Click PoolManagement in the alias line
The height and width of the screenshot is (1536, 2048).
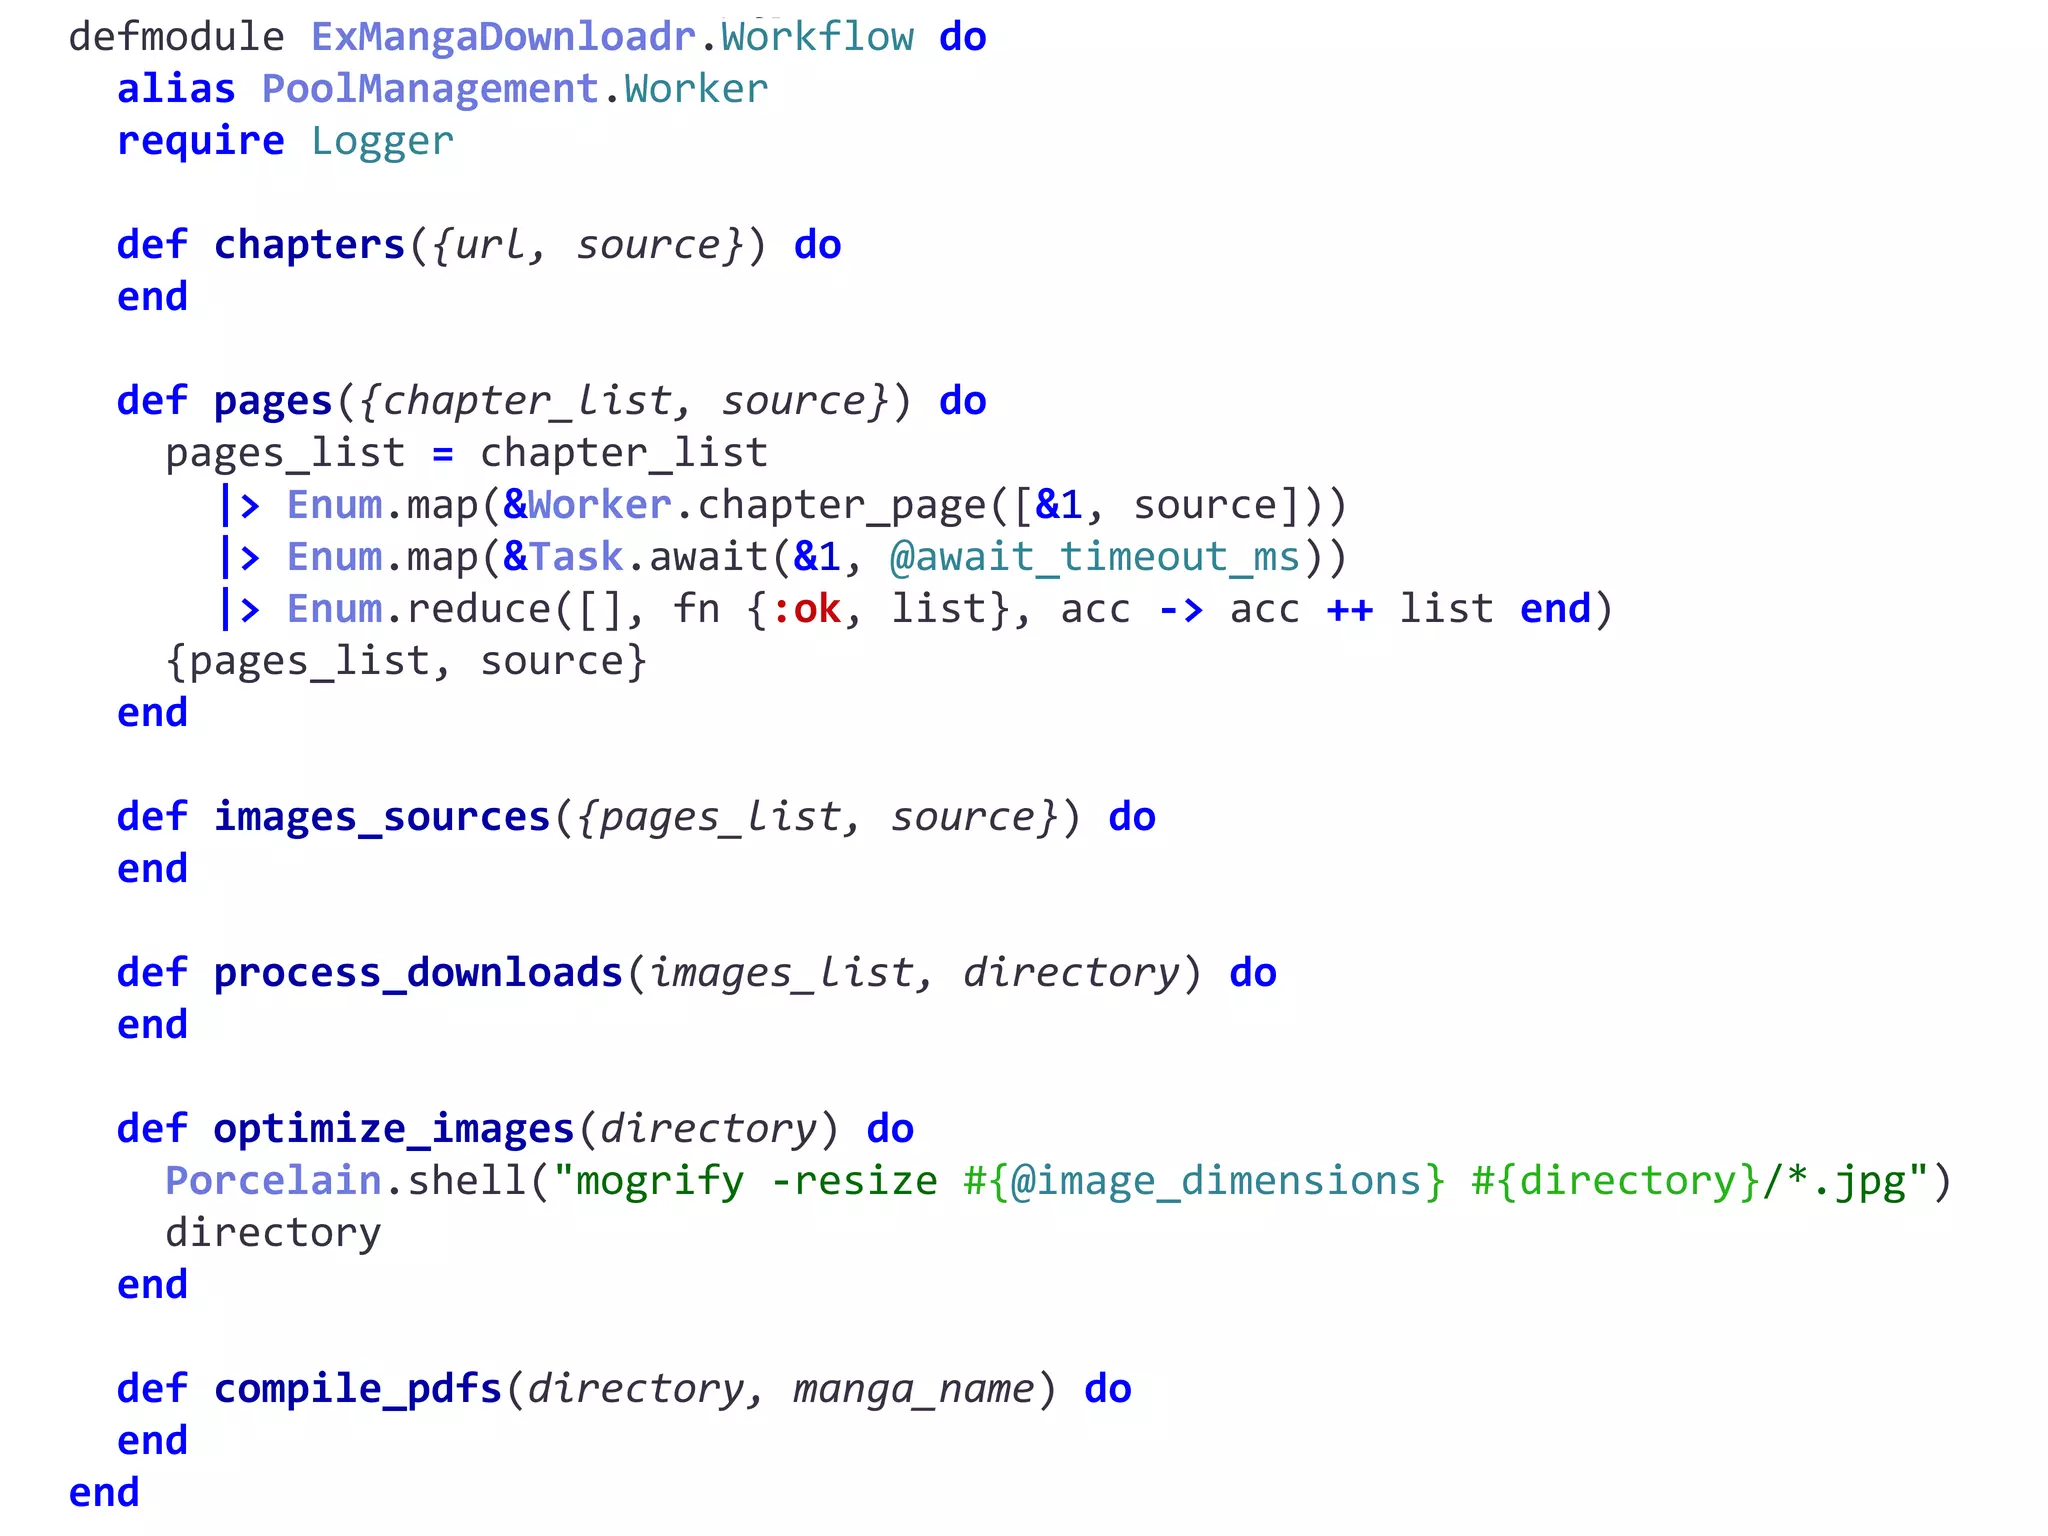pyautogui.click(x=430, y=89)
